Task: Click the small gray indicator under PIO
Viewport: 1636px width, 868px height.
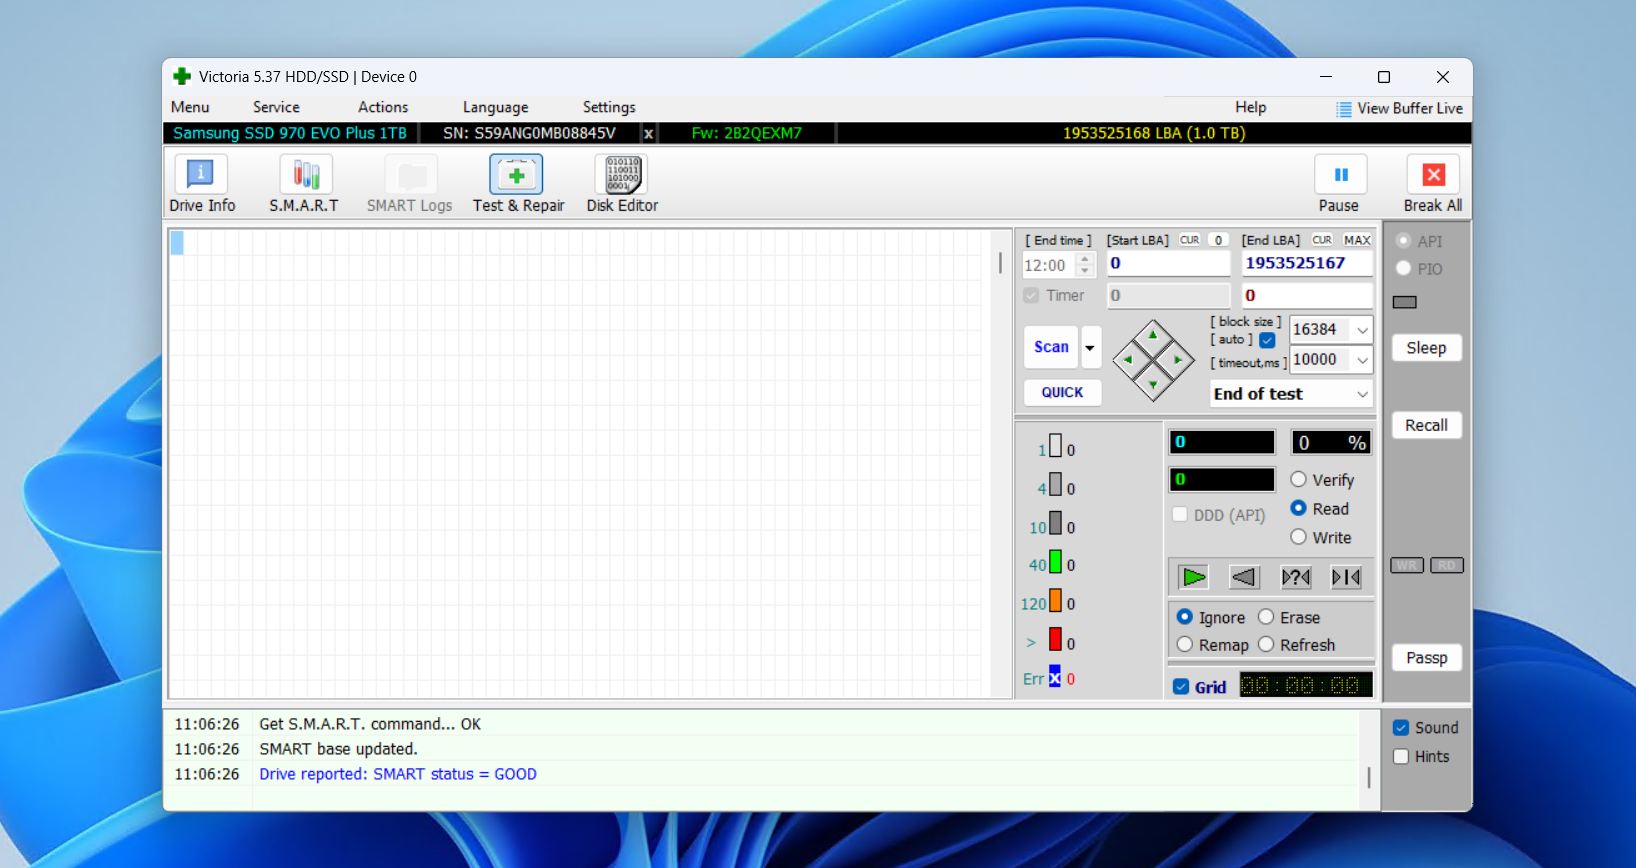Action: click(1404, 302)
